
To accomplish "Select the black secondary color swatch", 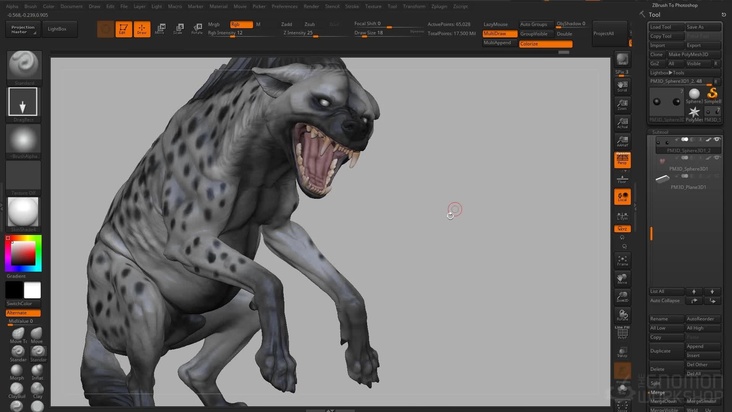I will (14, 290).
